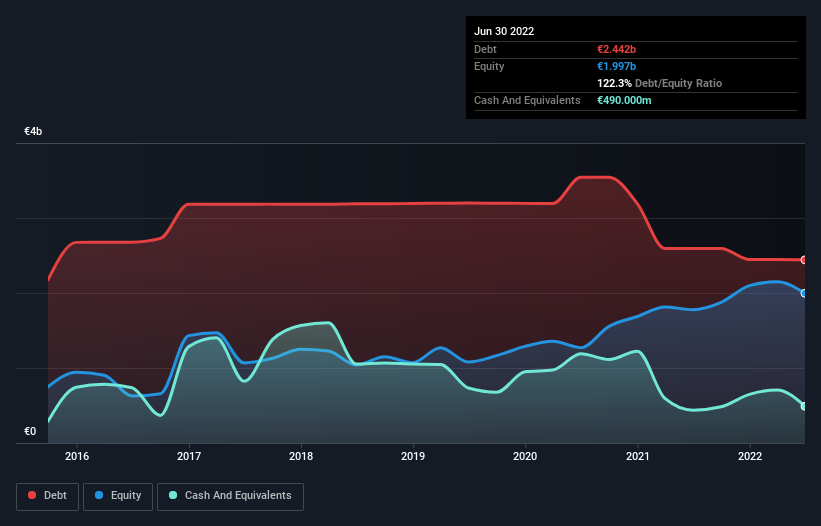This screenshot has width=821, height=526.
Task: Click the €2.442b debt value
Action: tap(616, 49)
